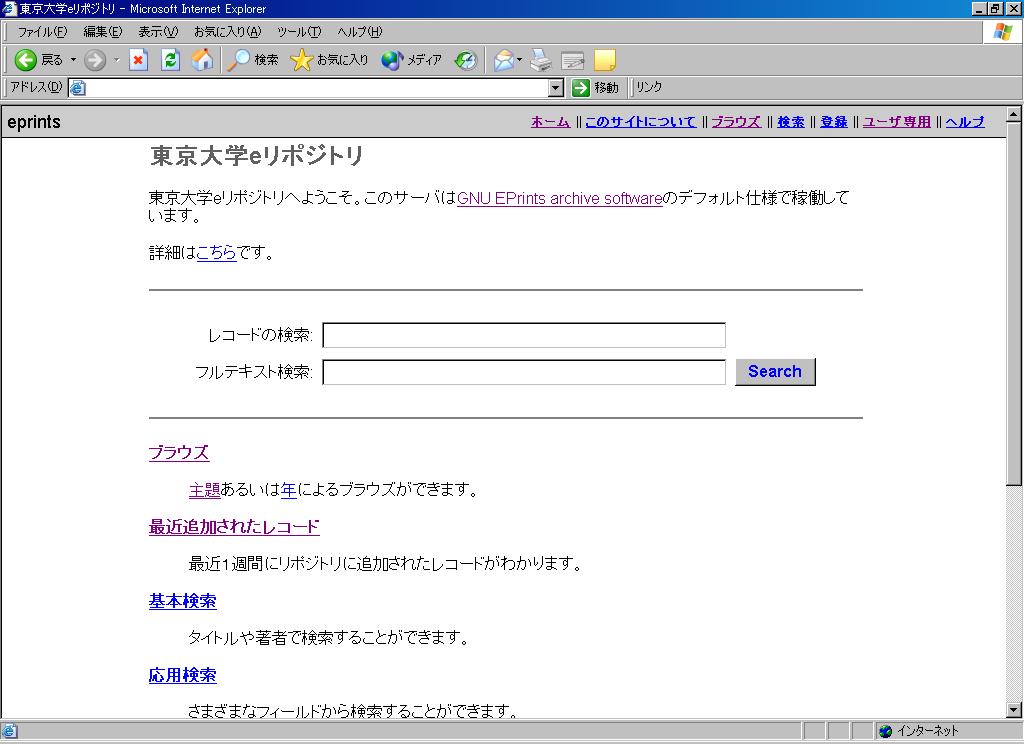The width and height of the screenshot is (1024, 744).
Task: Expand the address bar dropdown
Action: tap(556, 88)
